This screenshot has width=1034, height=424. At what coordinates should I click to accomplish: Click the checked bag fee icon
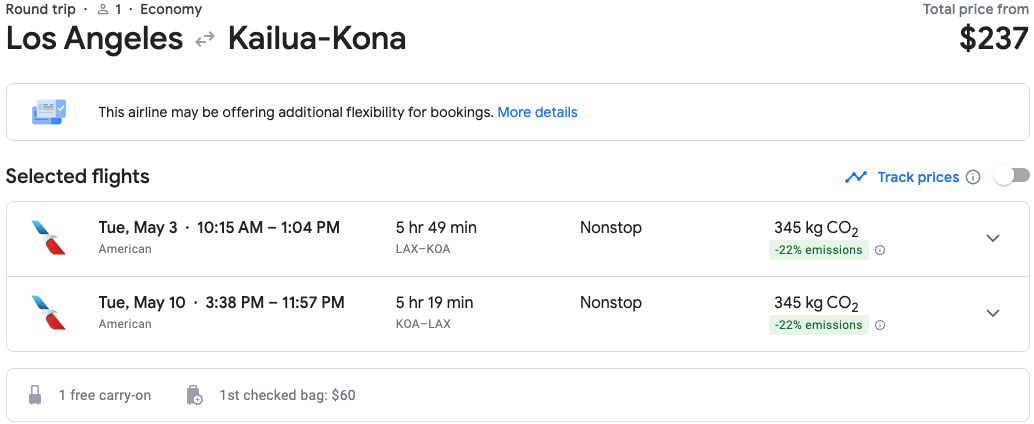(195, 395)
